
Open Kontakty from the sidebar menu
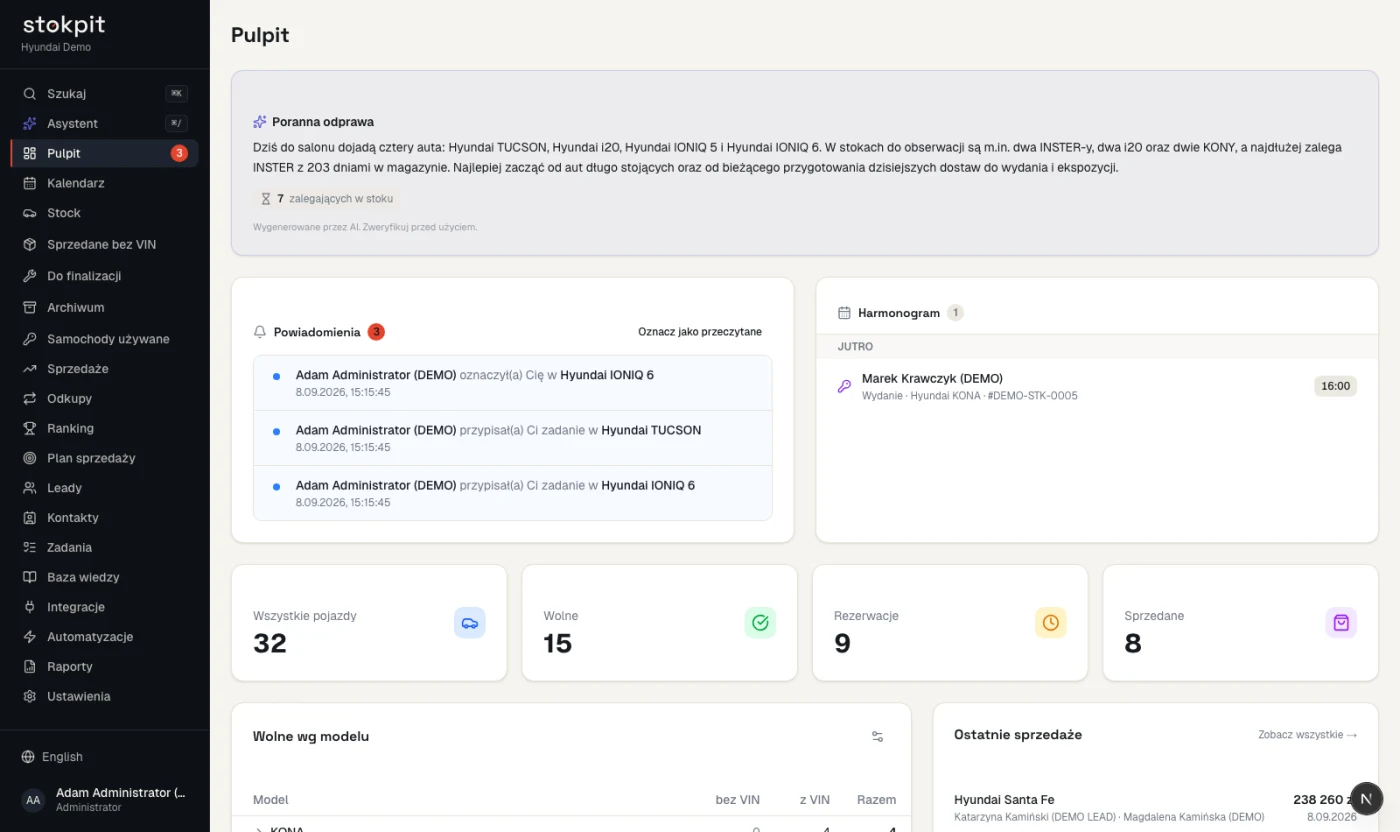pos(104,518)
